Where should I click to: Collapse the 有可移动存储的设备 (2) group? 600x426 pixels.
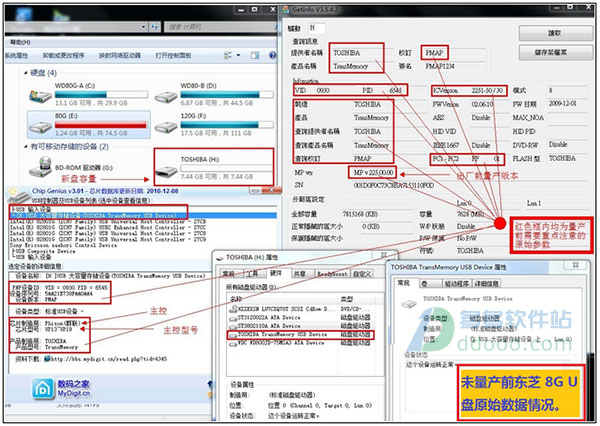pyautogui.click(x=26, y=147)
